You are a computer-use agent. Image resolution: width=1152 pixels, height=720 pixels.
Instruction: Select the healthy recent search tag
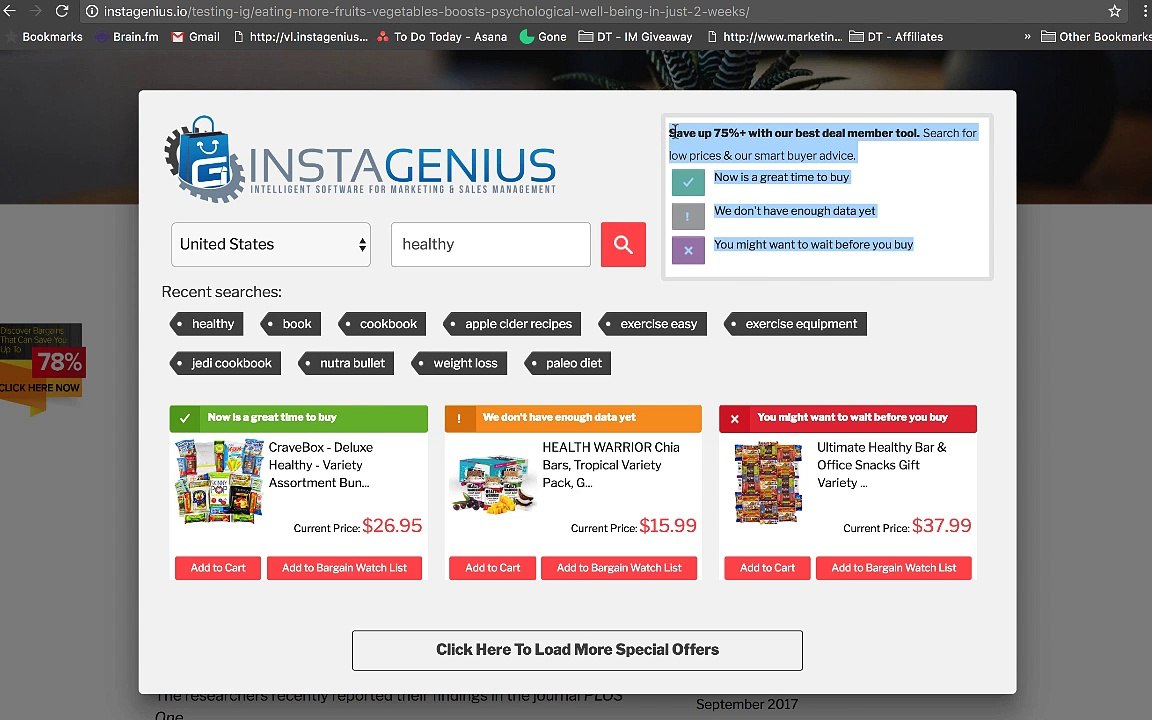point(206,324)
